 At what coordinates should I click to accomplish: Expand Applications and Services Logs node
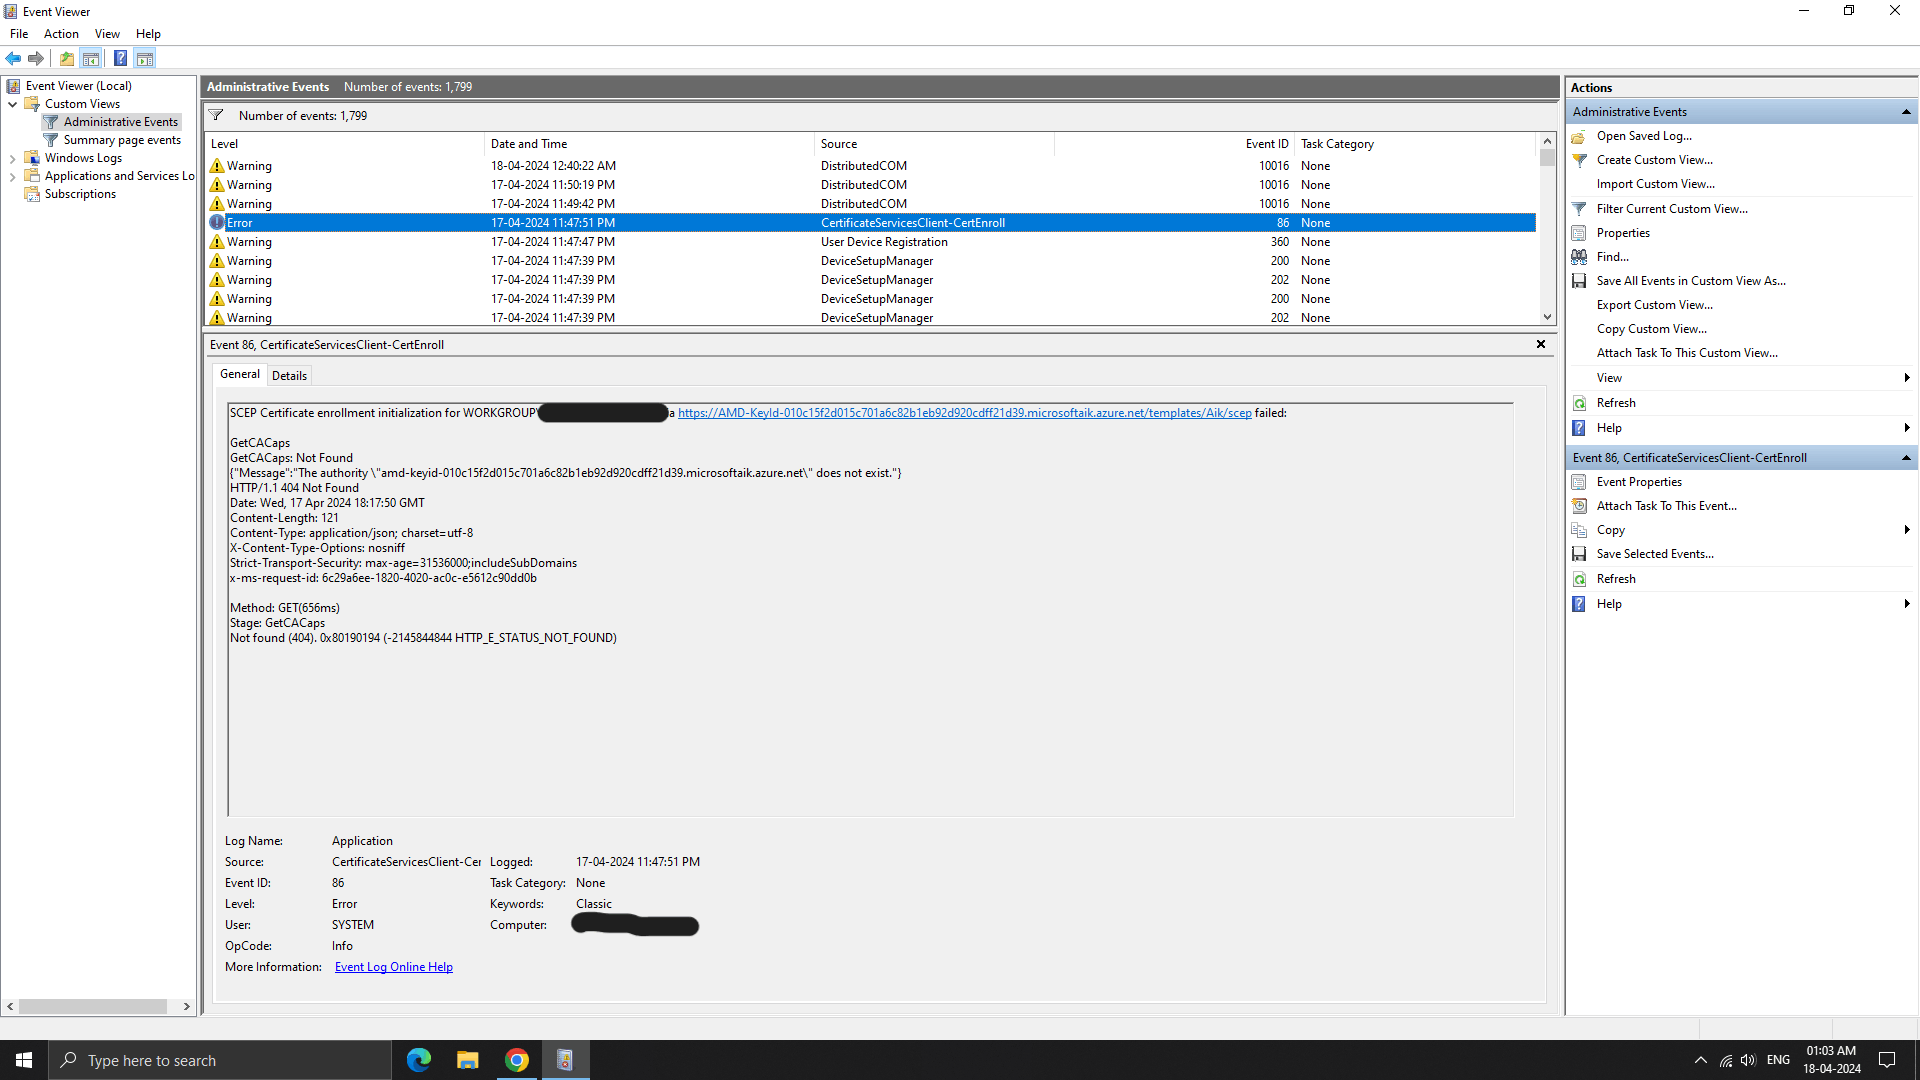click(x=12, y=176)
